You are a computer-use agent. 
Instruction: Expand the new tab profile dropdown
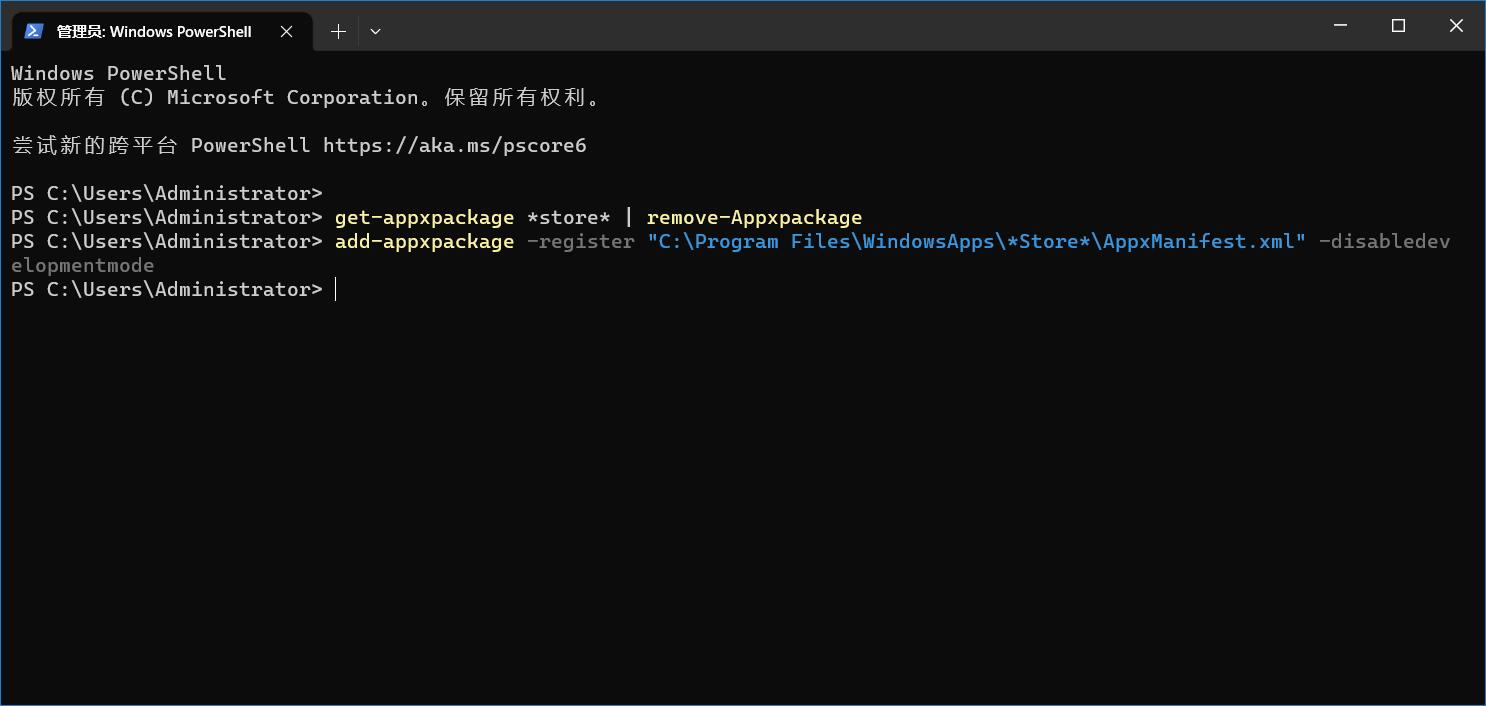(x=375, y=31)
